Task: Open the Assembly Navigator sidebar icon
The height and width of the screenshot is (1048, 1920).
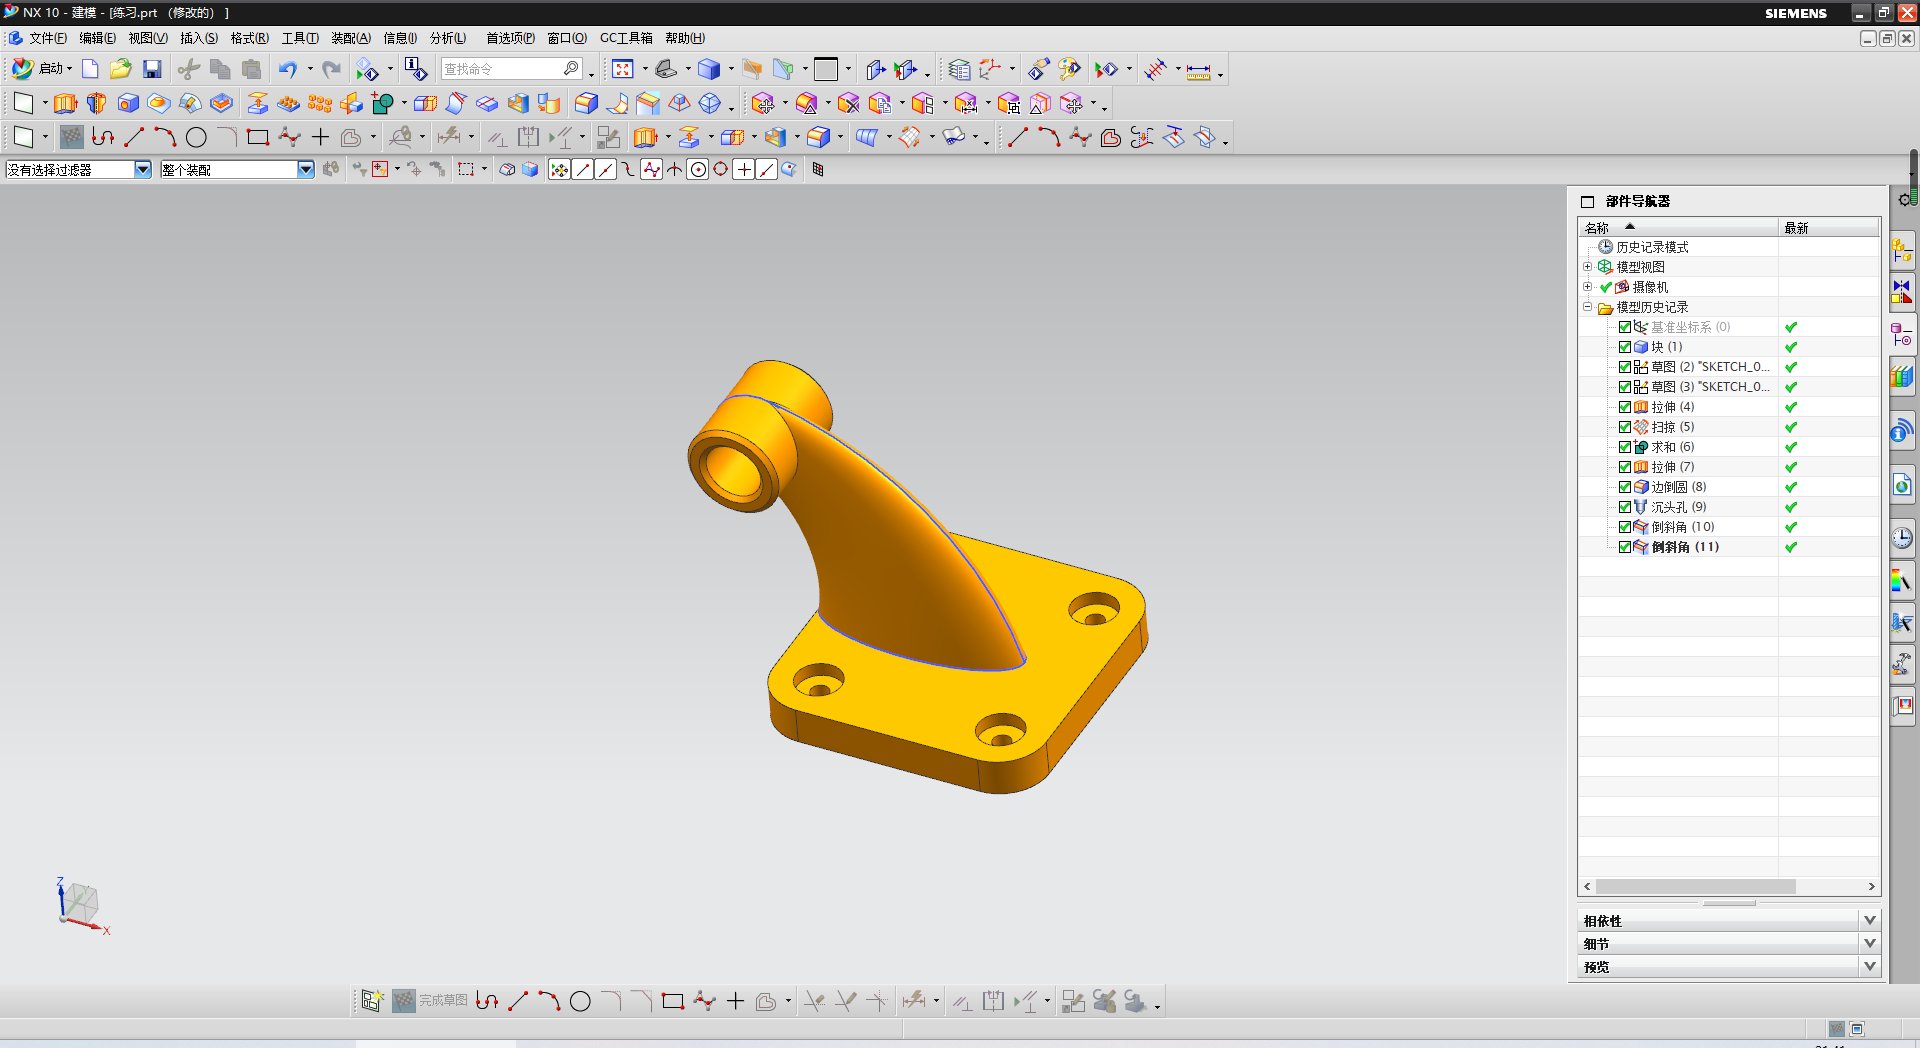Action: tap(1902, 250)
